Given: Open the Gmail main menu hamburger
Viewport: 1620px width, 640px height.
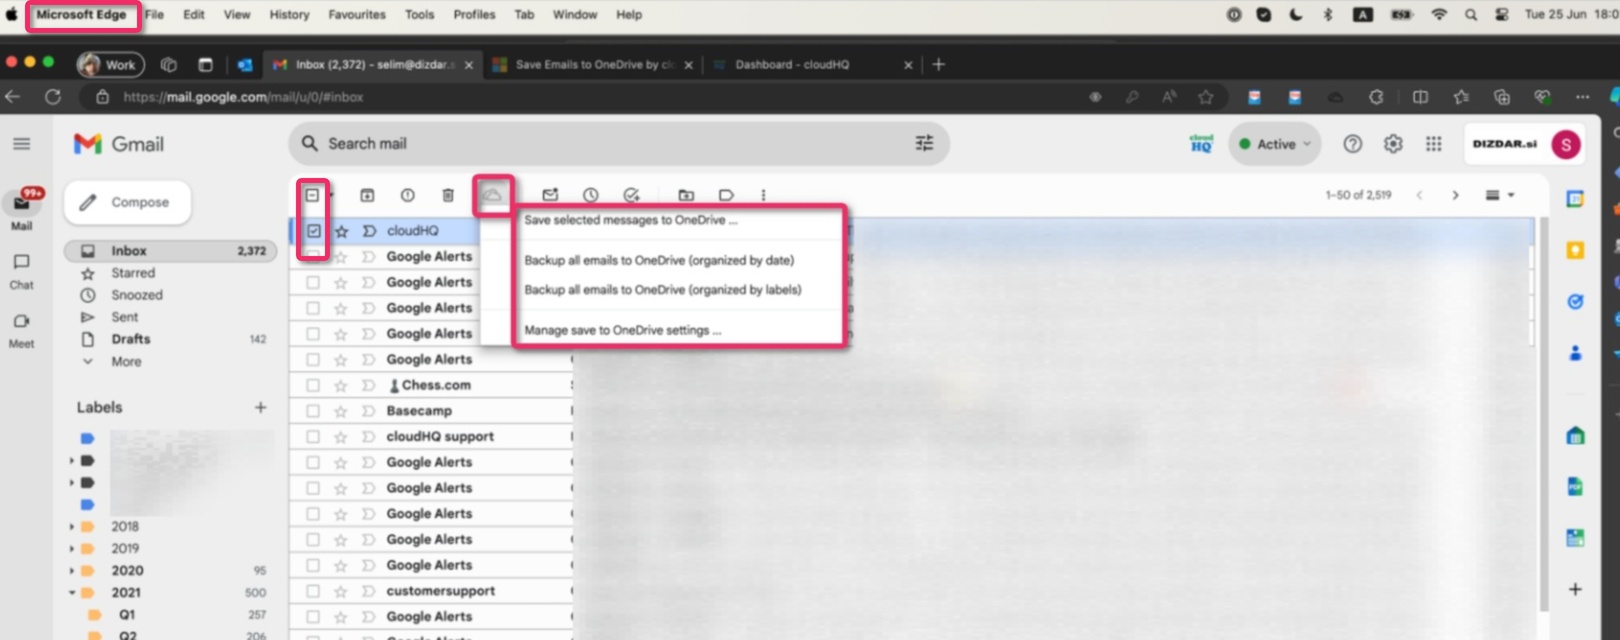Looking at the screenshot, I should [21, 144].
